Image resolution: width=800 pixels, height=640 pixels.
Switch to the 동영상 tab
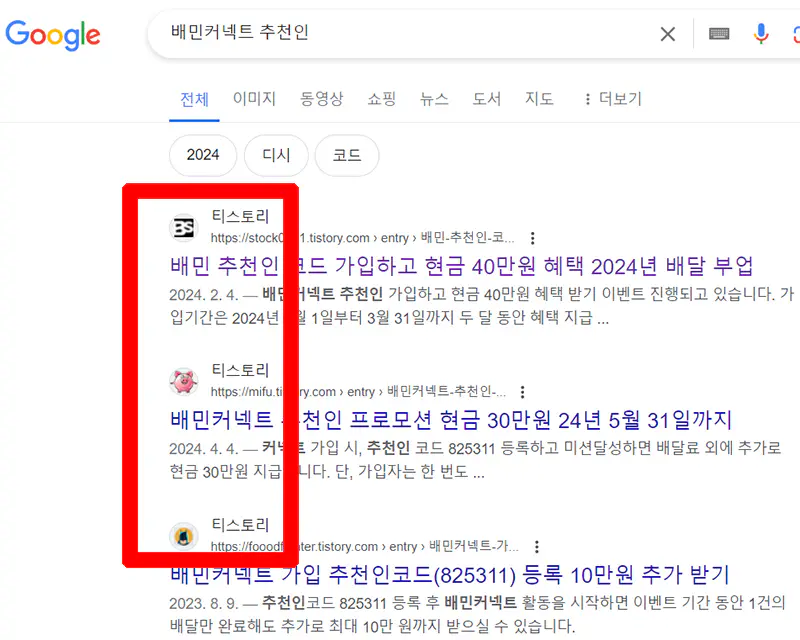[321, 98]
